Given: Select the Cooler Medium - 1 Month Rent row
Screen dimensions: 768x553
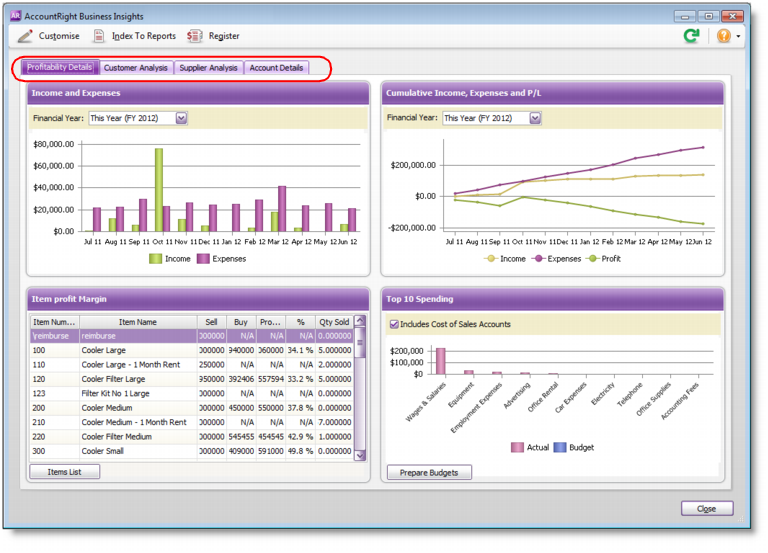Looking at the screenshot, I should click(192, 422).
